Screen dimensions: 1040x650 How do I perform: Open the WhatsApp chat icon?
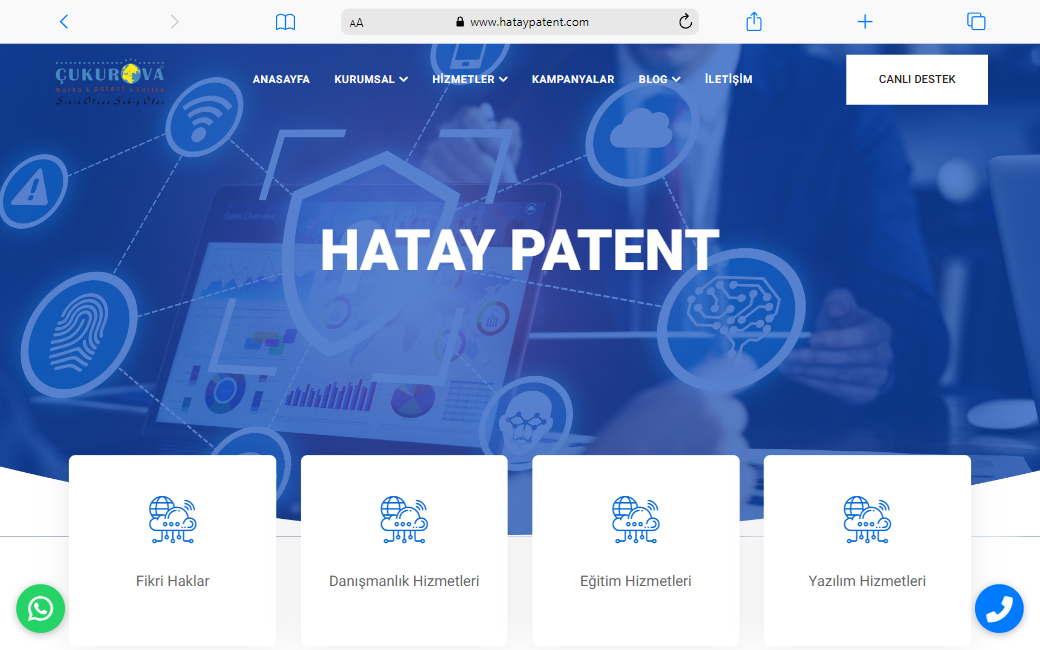pos(40,608)
